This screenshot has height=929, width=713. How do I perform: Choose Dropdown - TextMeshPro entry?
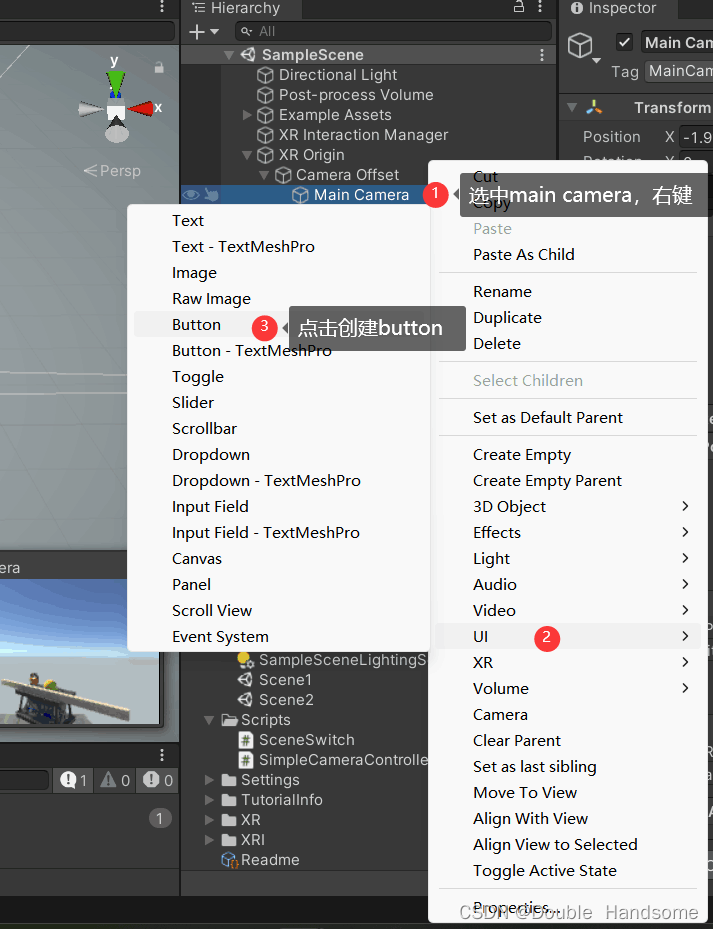point(266,481)
